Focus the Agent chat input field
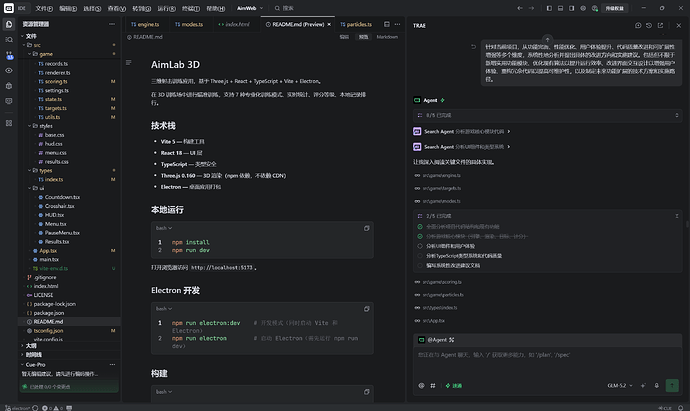 pos(547,363)
